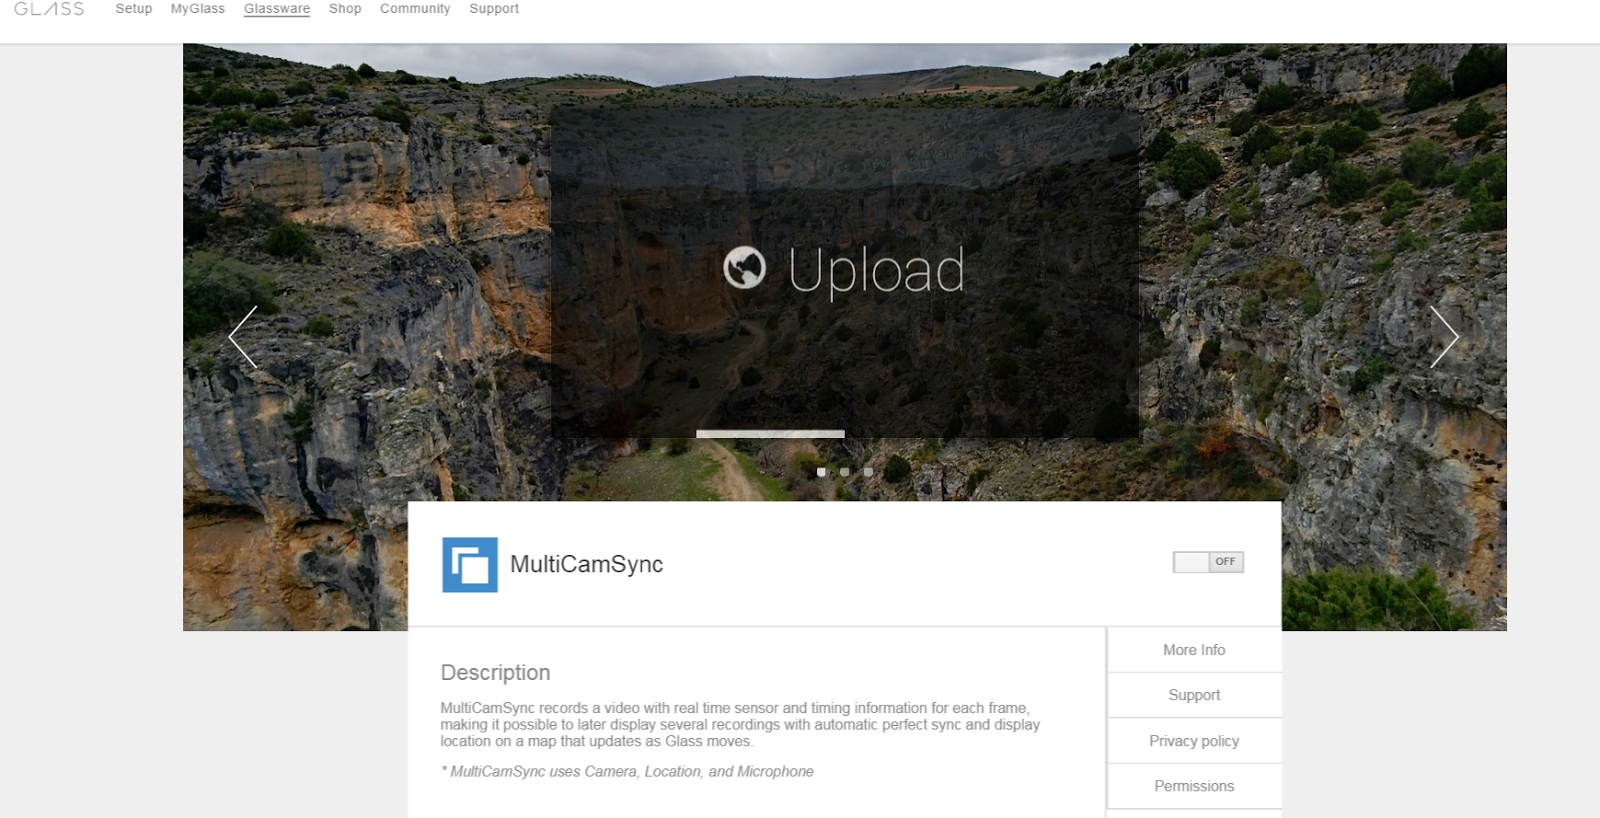The width and height of the screenshot is (1600, 818).
Task: Click the 'uses Camera, Location, and Microphone' note
Action: [627, 772]
